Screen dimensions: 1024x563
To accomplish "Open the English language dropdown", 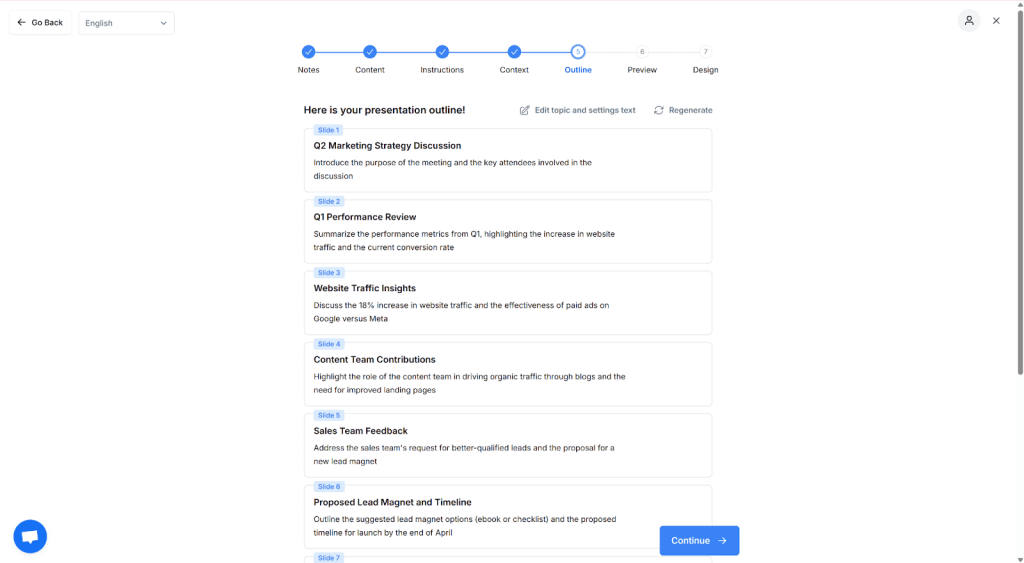I will [126, 23].
